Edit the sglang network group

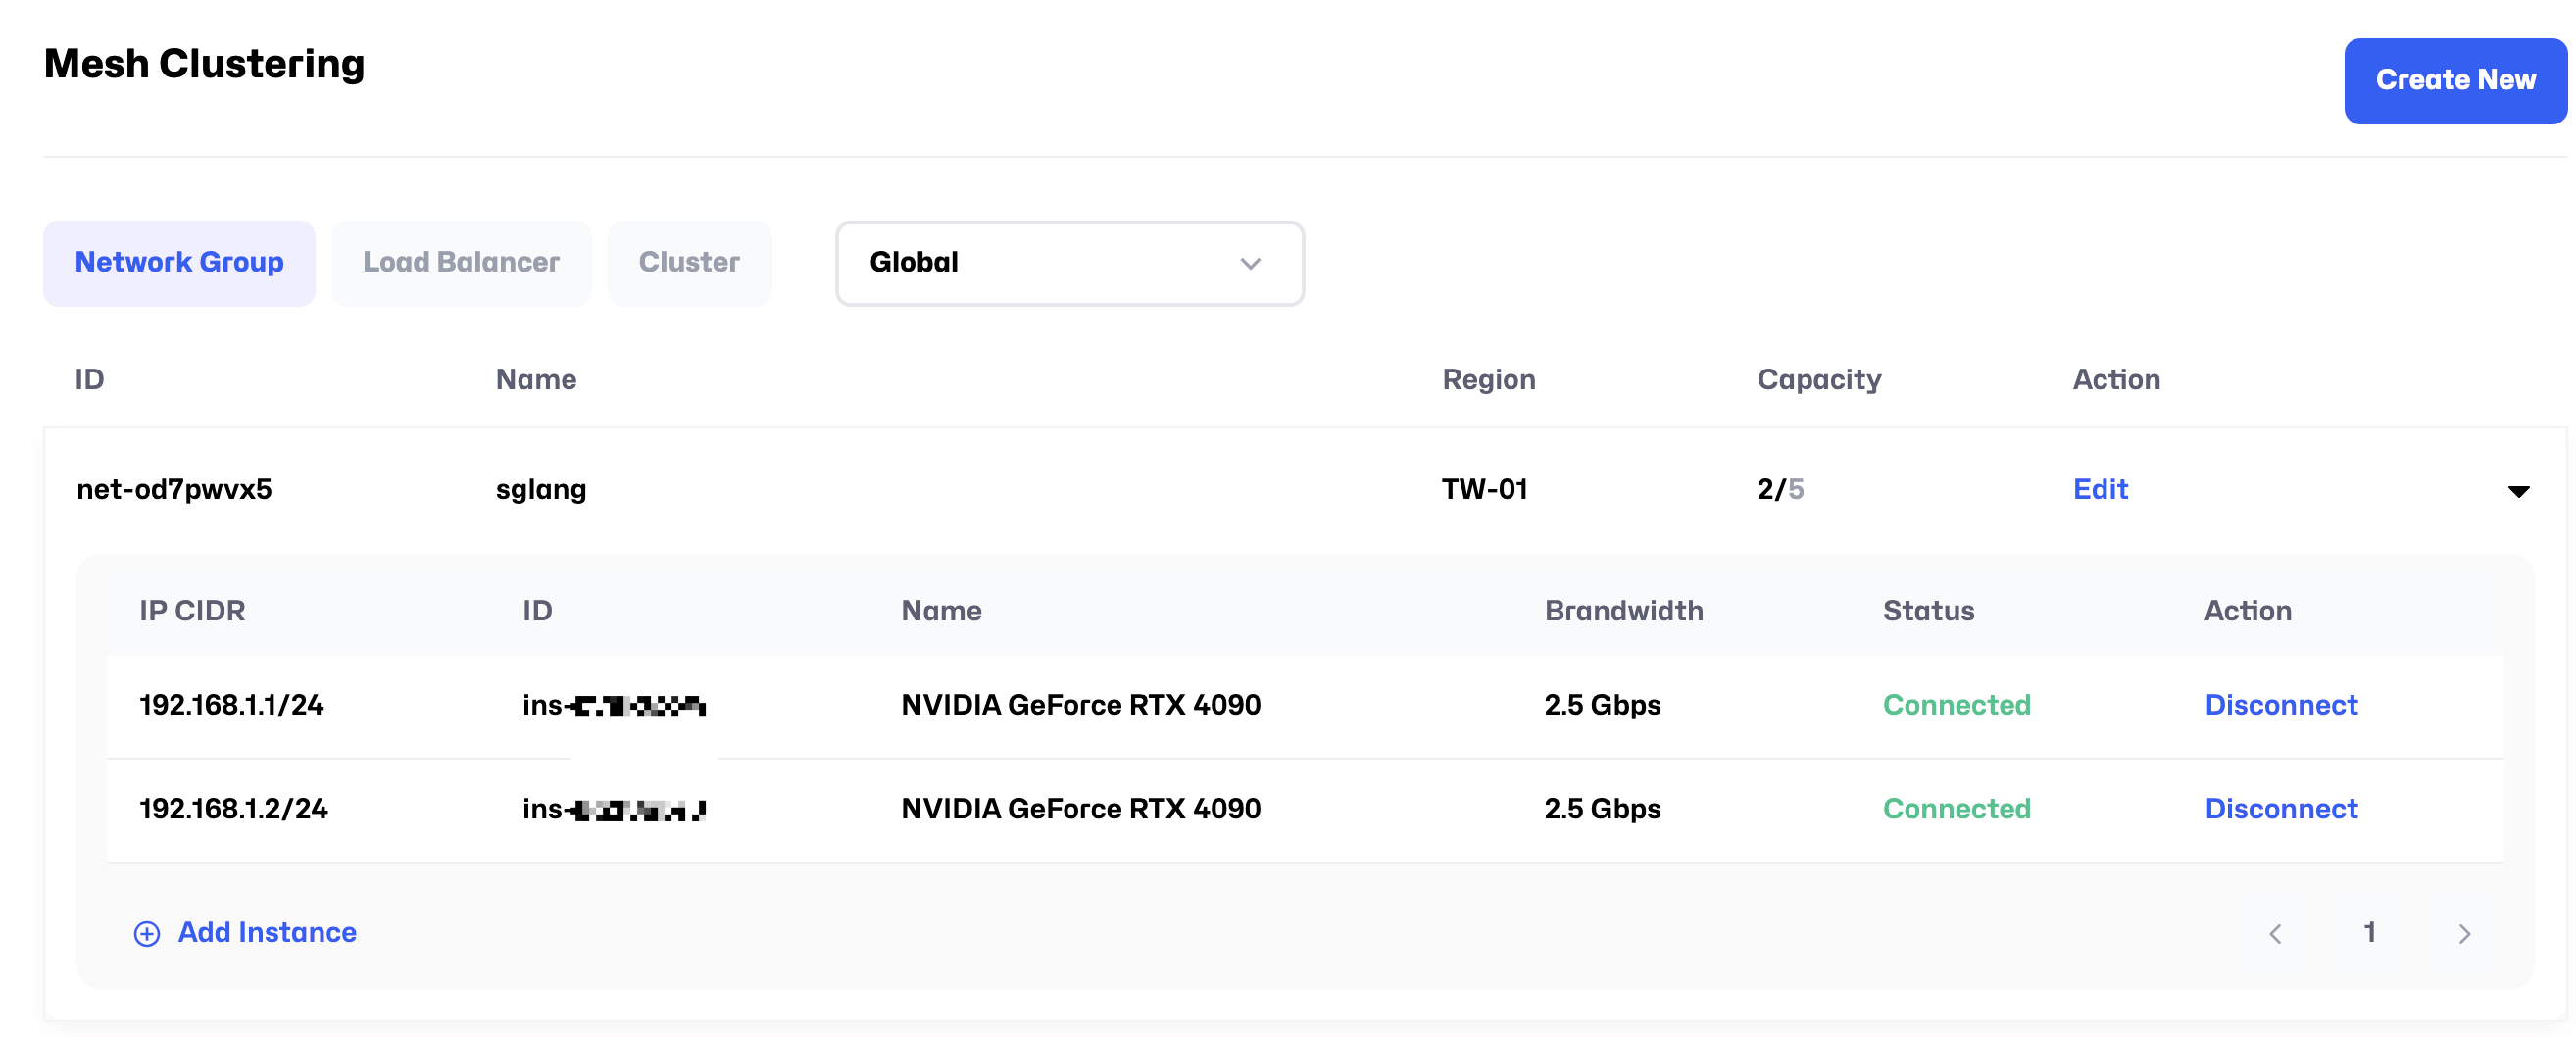pos(2100,489)
